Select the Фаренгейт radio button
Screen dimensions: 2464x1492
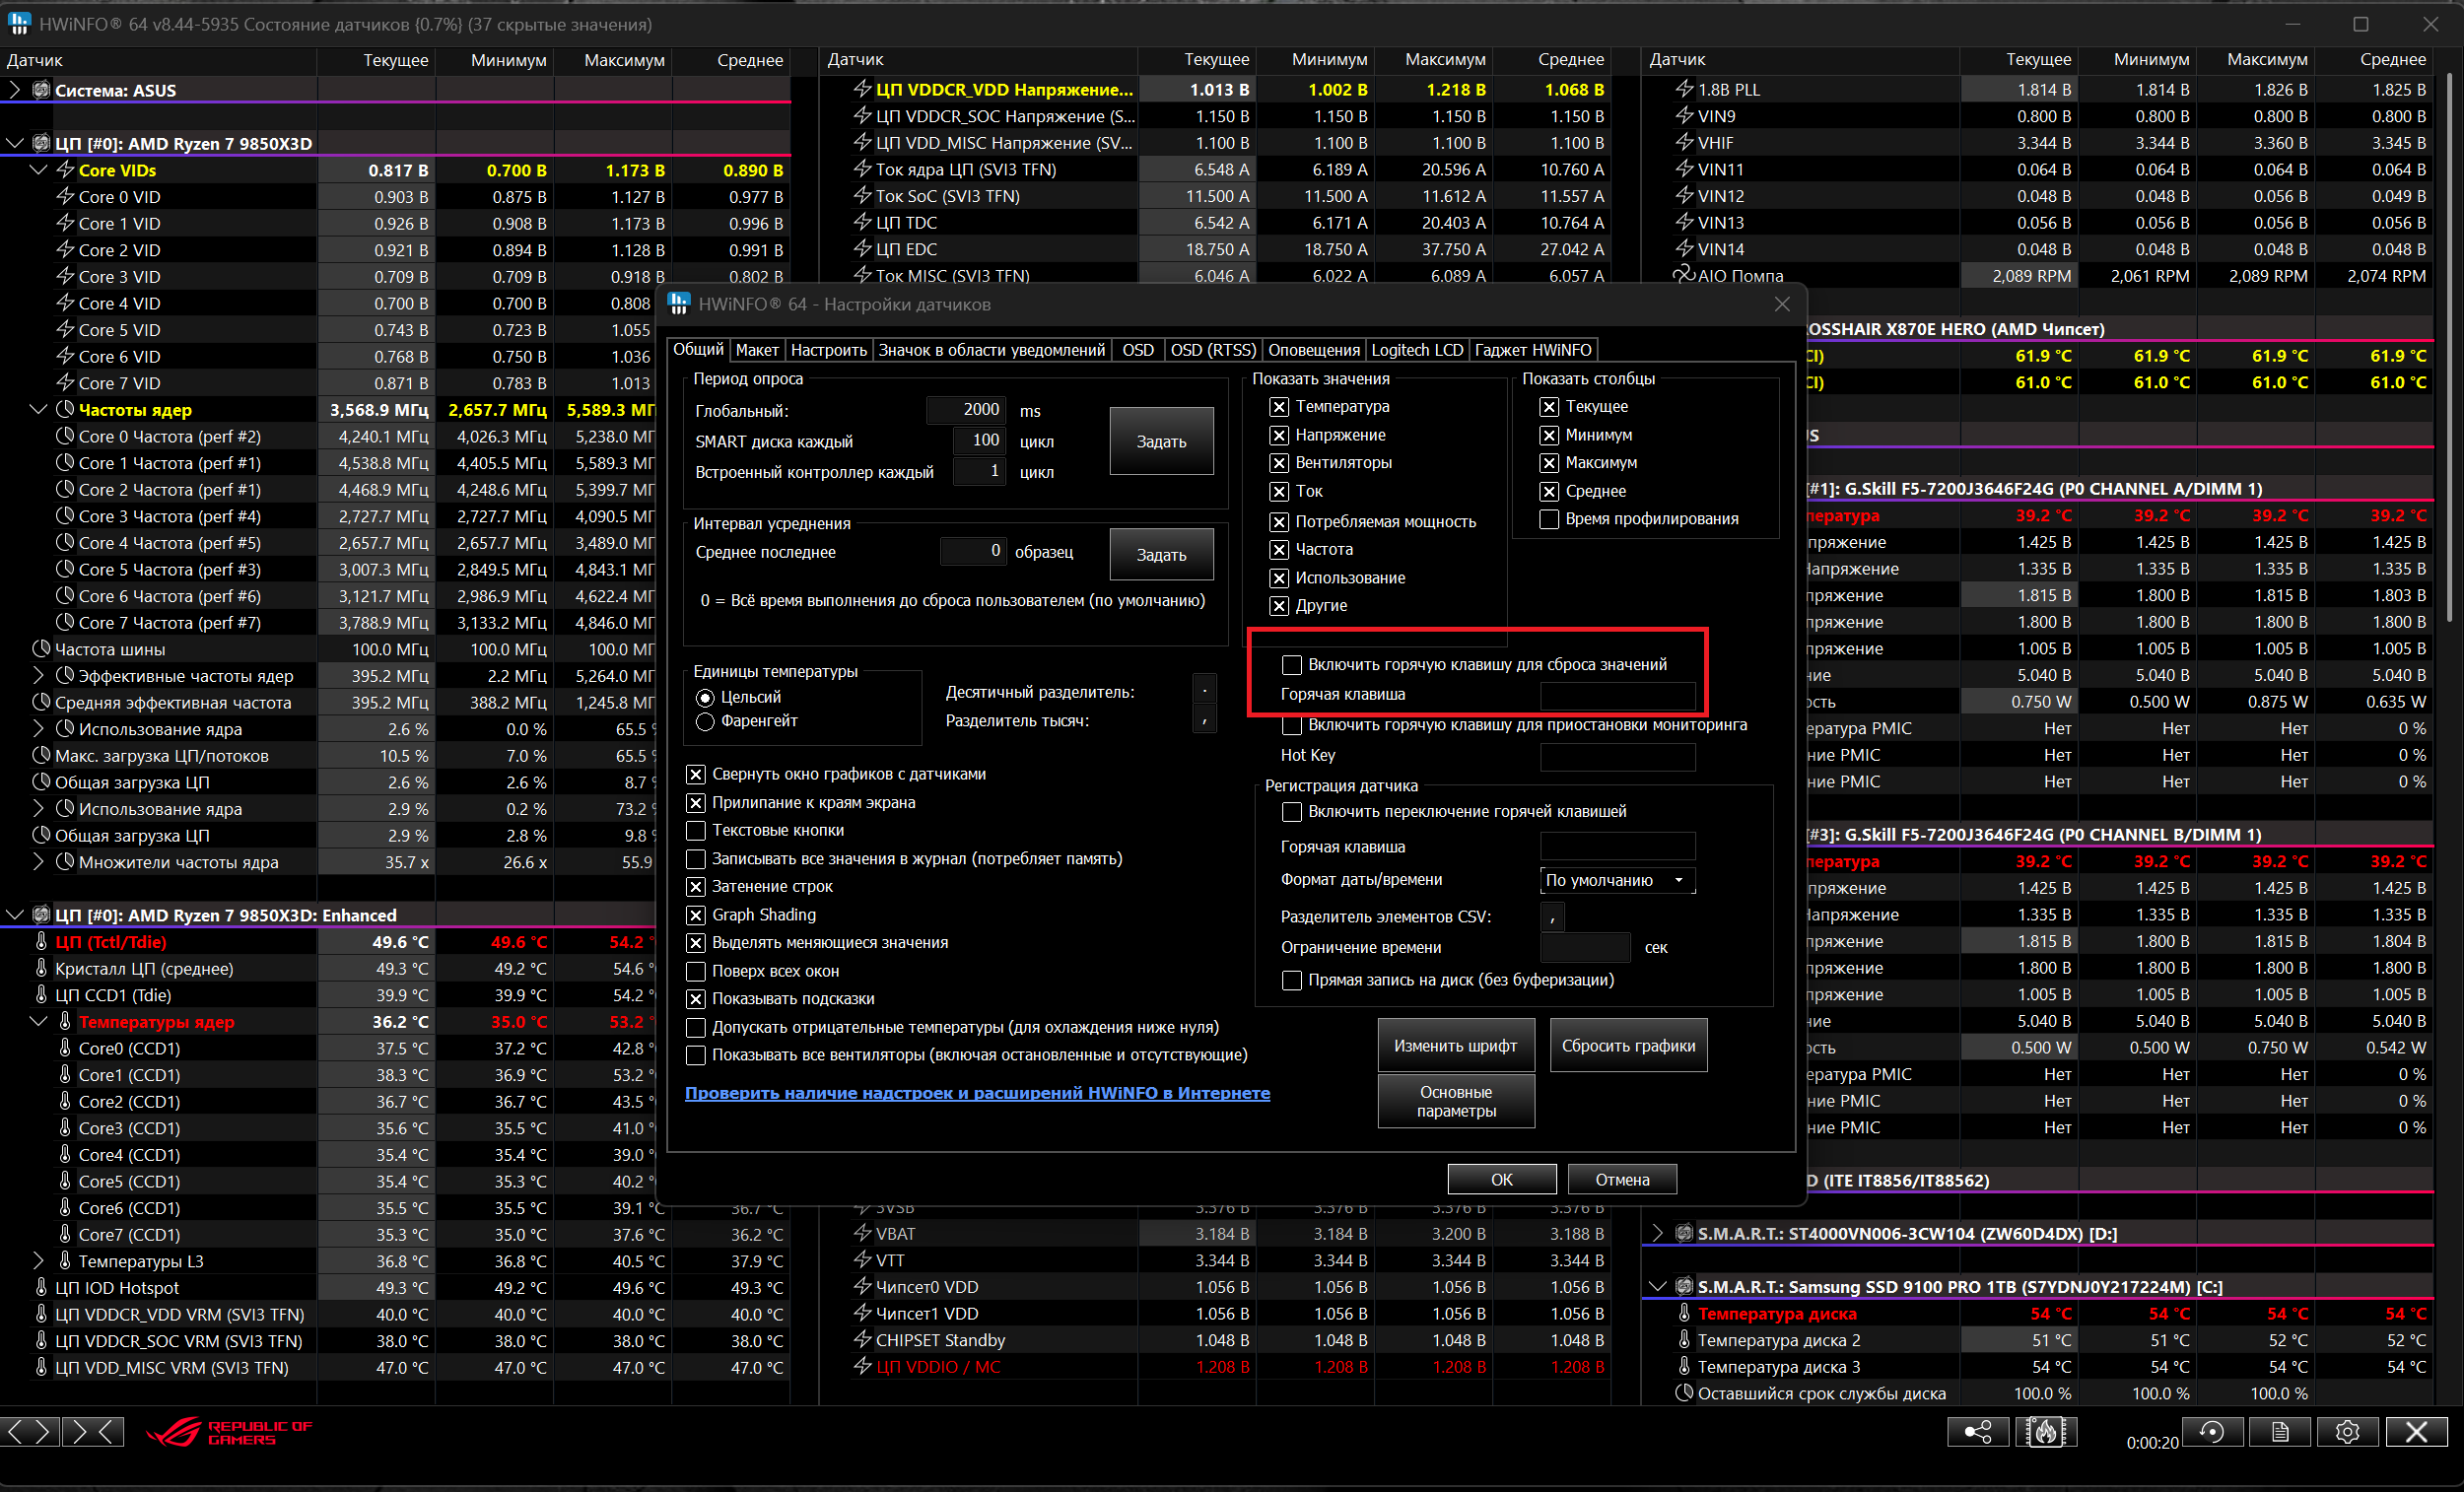706,721
